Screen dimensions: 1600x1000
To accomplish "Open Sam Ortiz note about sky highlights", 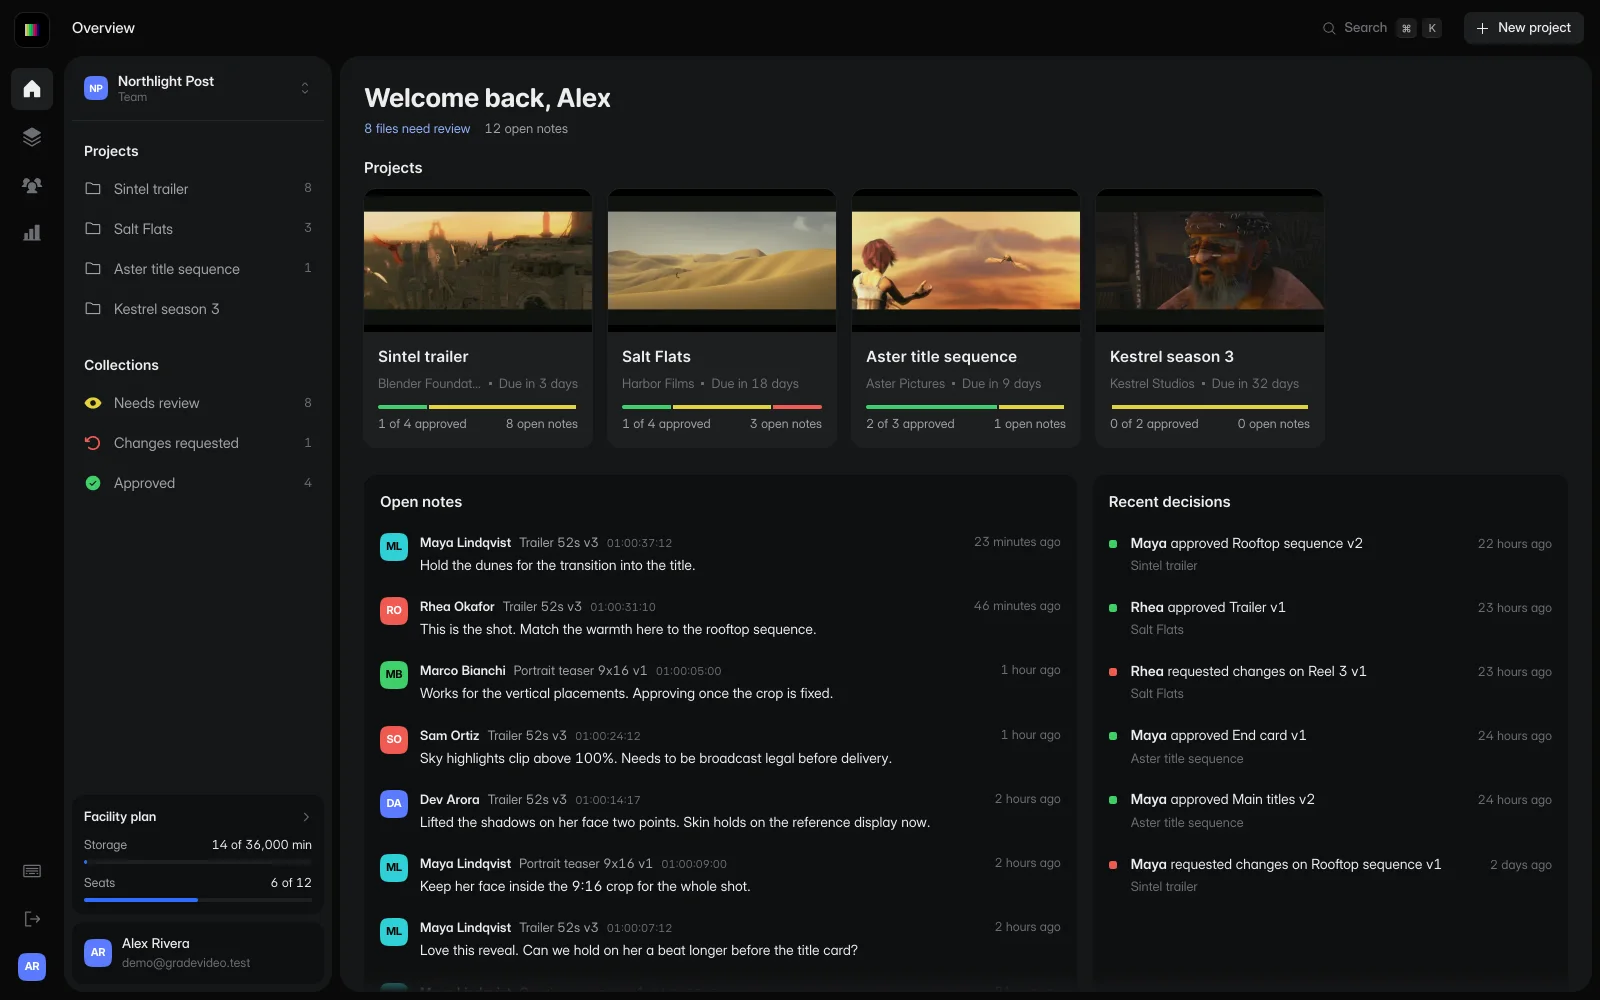I will coord(720,747).
